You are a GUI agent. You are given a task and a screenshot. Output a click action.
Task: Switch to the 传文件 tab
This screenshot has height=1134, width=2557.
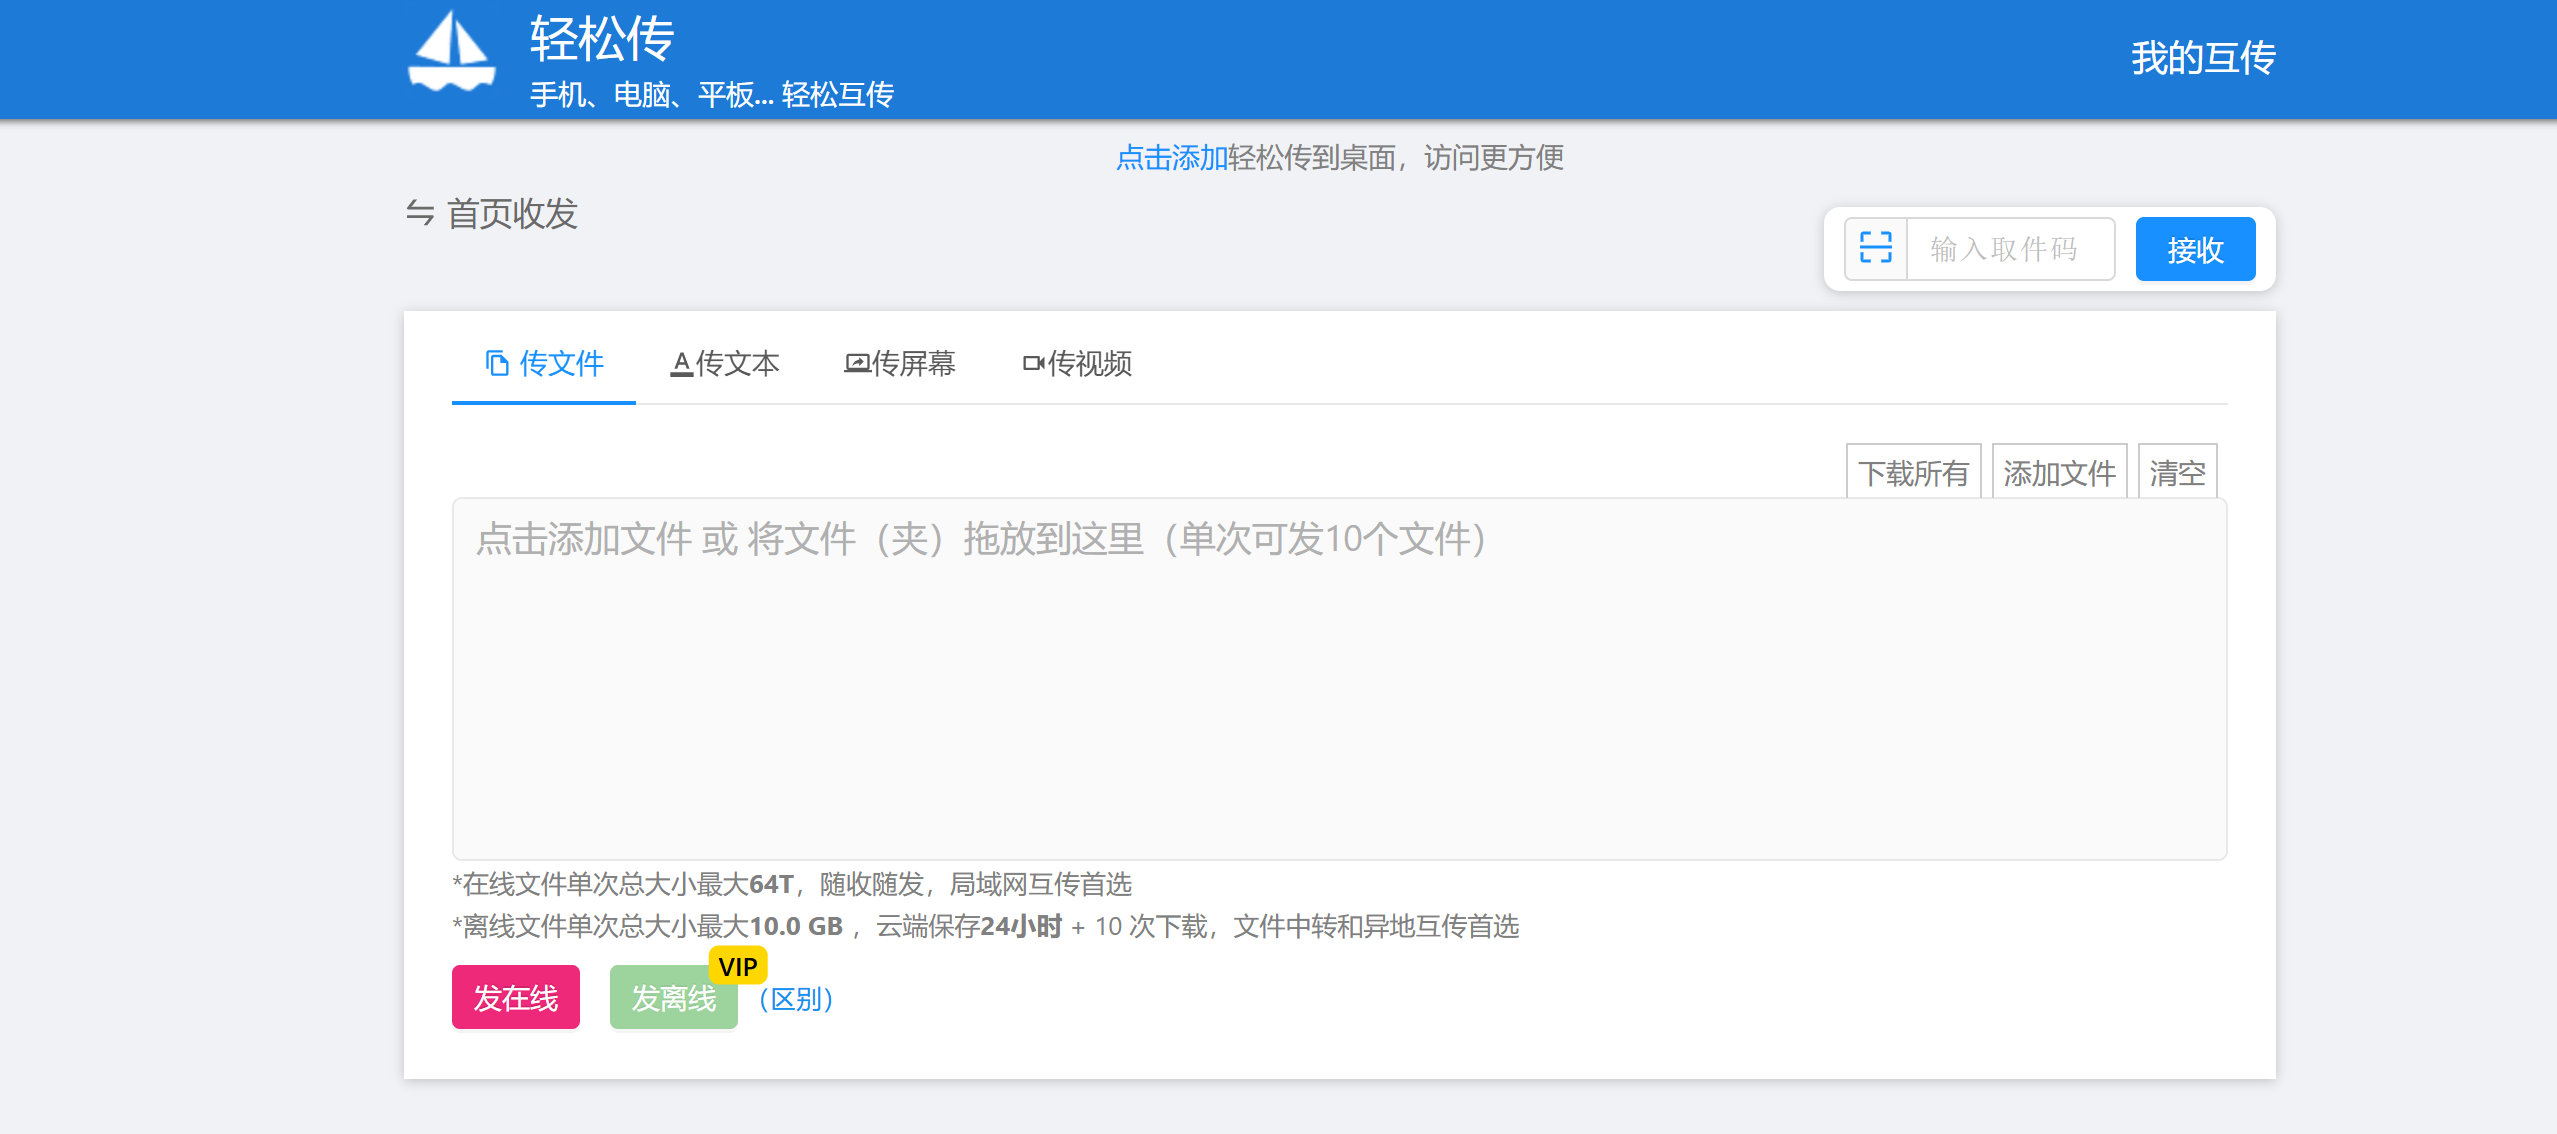[544, 363]
